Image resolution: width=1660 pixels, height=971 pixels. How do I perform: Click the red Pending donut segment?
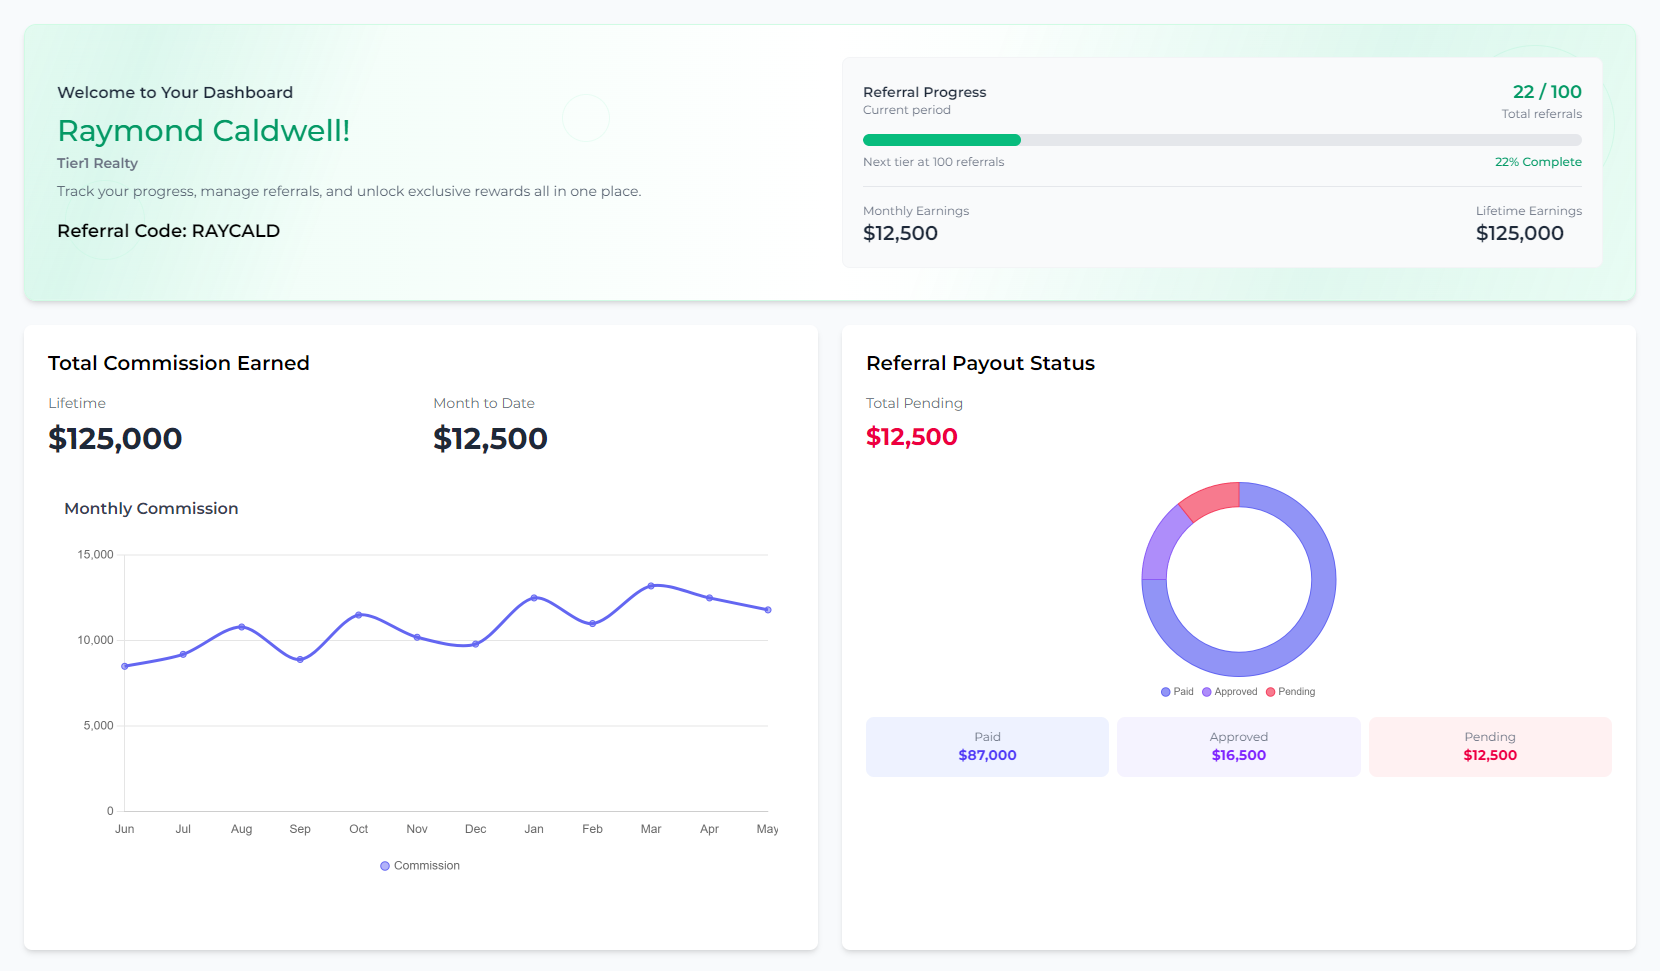[x=1212, y=499]
